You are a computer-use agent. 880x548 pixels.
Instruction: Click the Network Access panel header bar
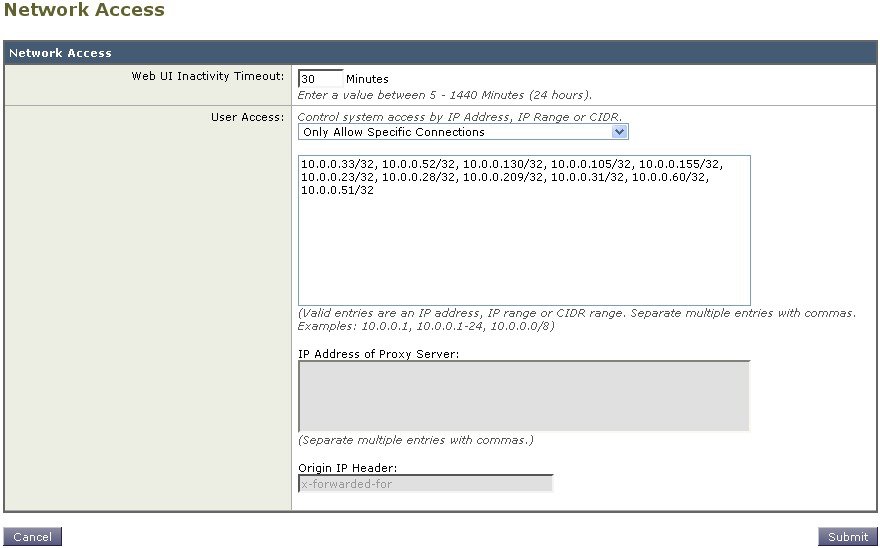point(440,53)
